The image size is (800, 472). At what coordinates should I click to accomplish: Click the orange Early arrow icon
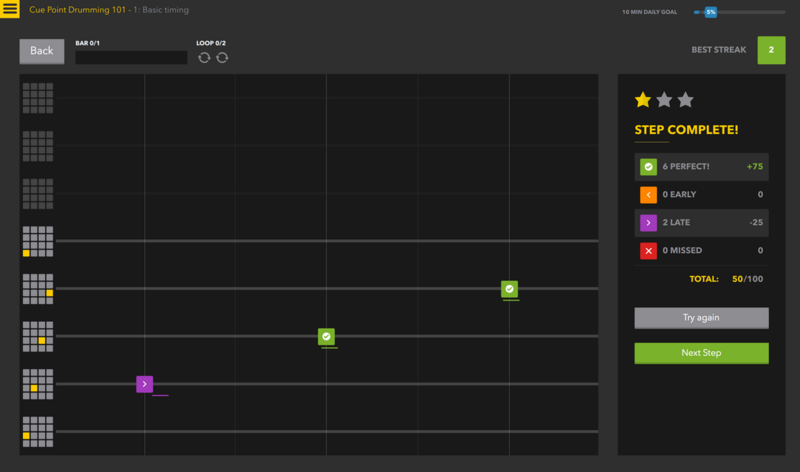tap(648, 195)
